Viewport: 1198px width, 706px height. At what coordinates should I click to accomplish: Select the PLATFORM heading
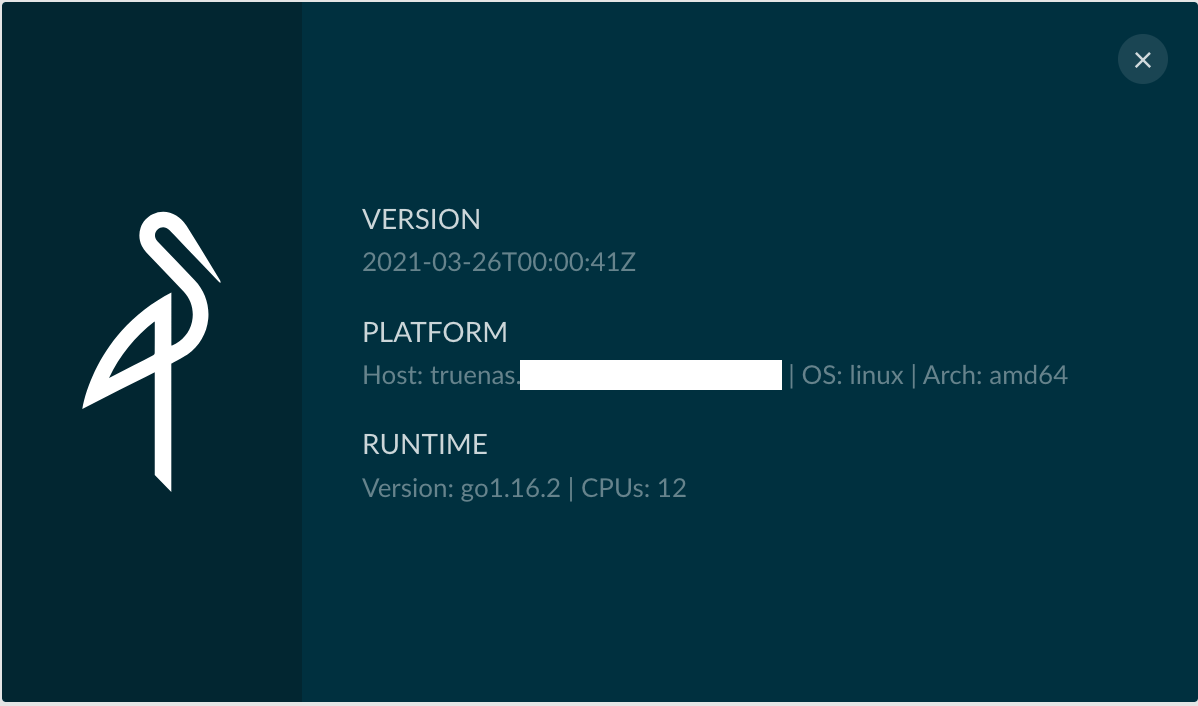[435, 332]
